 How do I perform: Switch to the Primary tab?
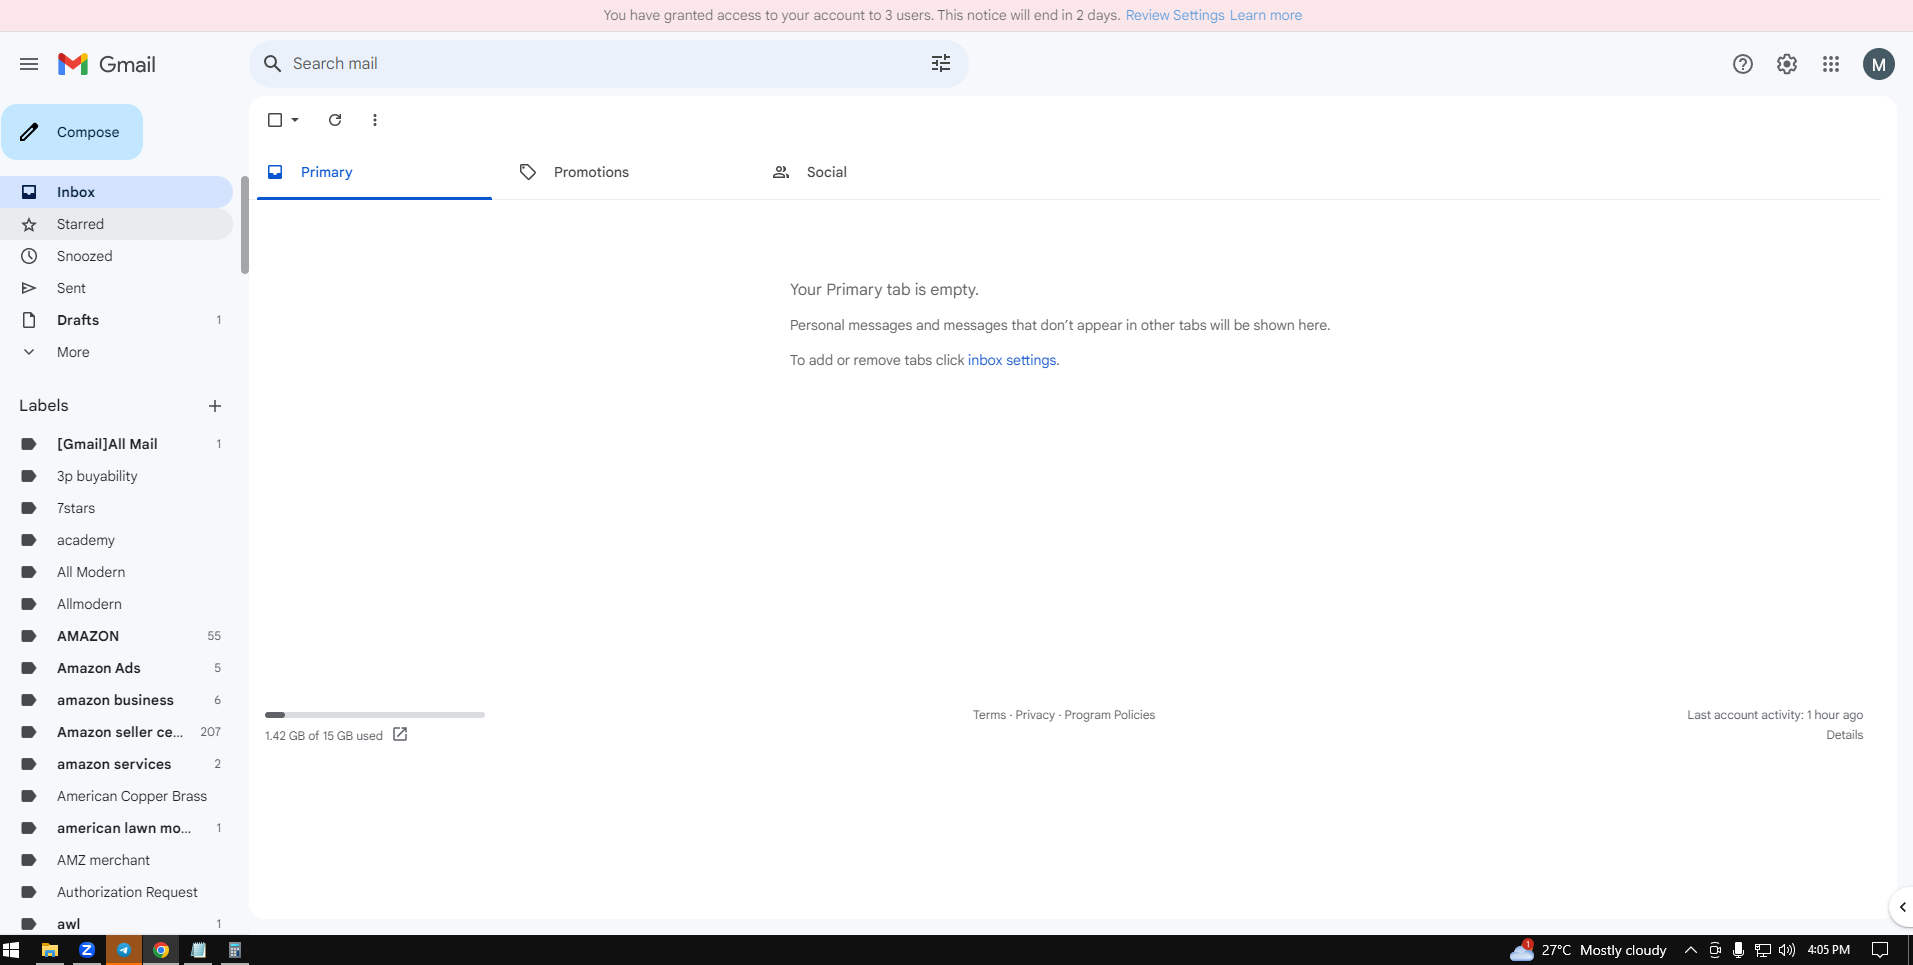[x=374, y=172]
